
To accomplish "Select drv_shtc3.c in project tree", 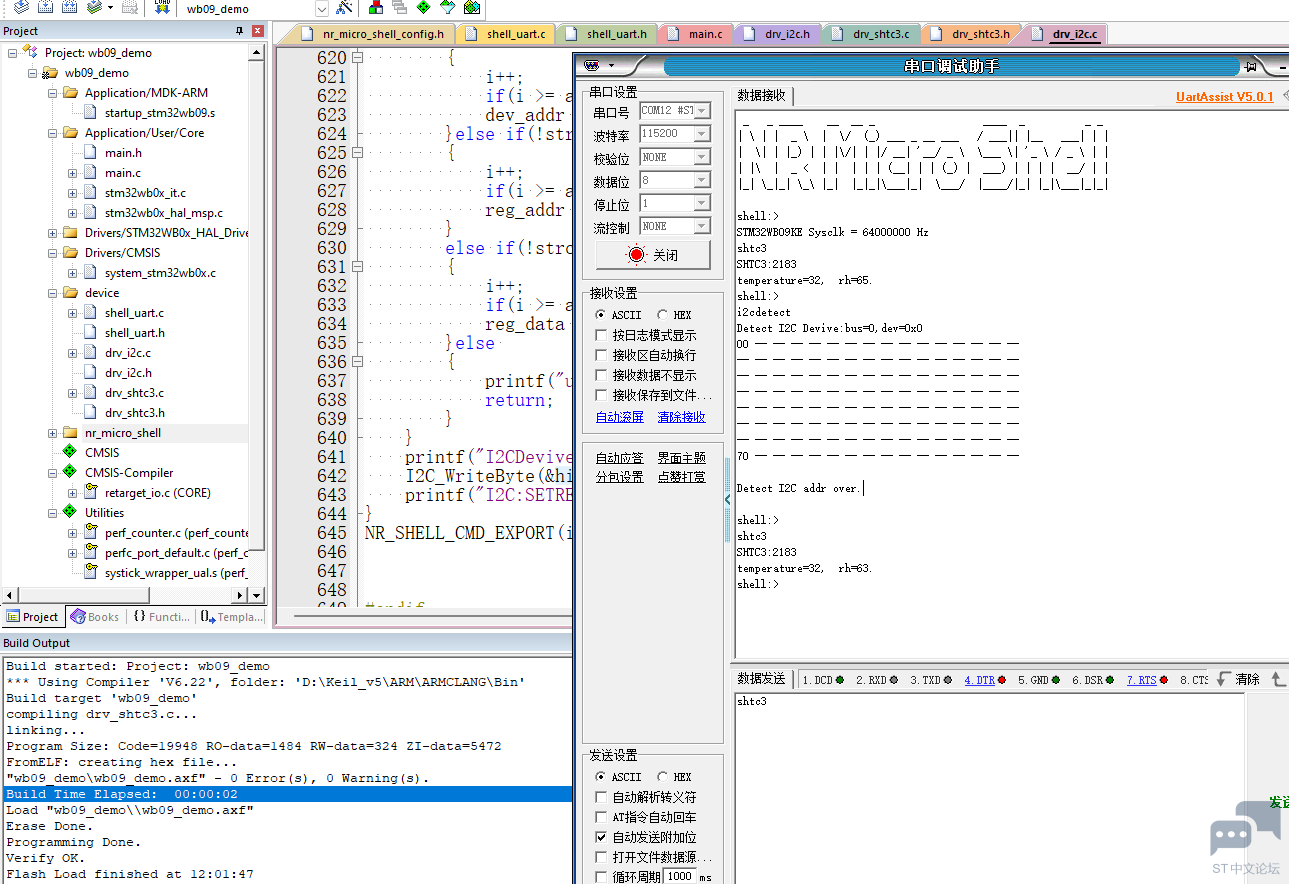I will [134, 392].
